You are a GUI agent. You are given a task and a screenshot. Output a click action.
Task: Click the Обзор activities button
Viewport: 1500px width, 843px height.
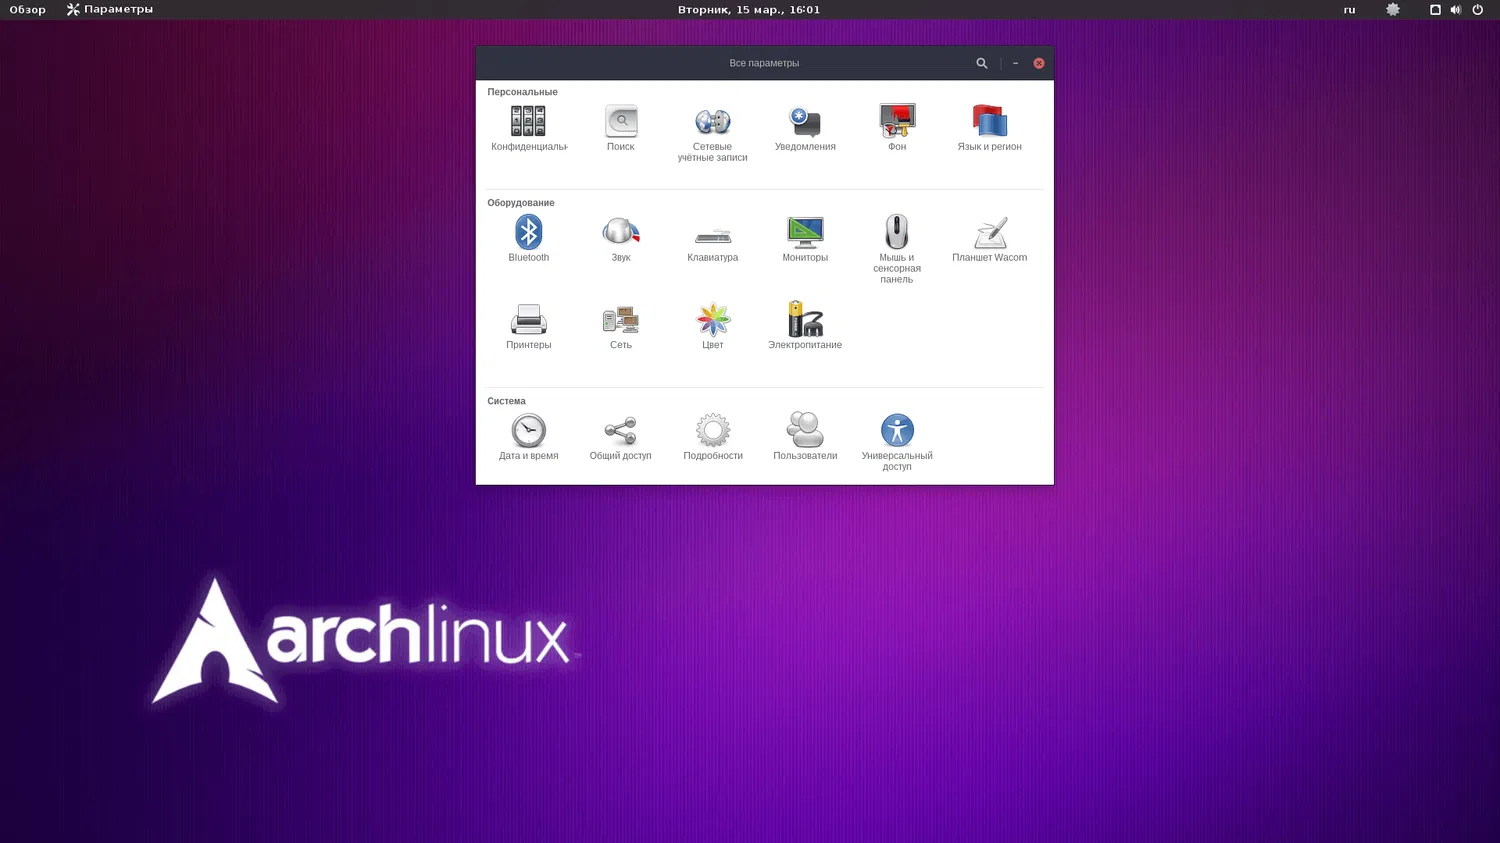pyautogui.click(x=28, y=10)
